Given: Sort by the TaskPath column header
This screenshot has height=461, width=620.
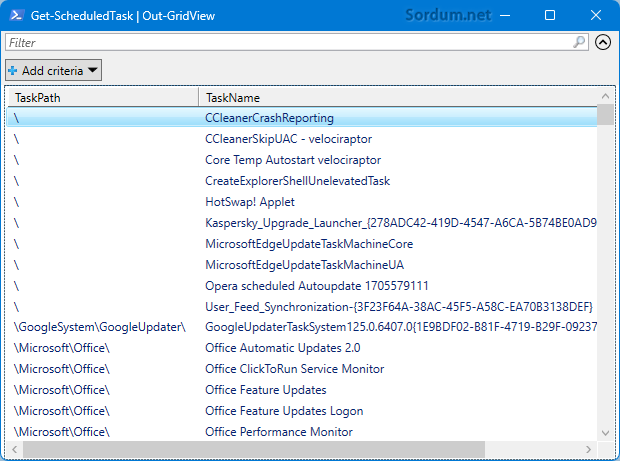Looking at the screenshot, I should (103, 98).
